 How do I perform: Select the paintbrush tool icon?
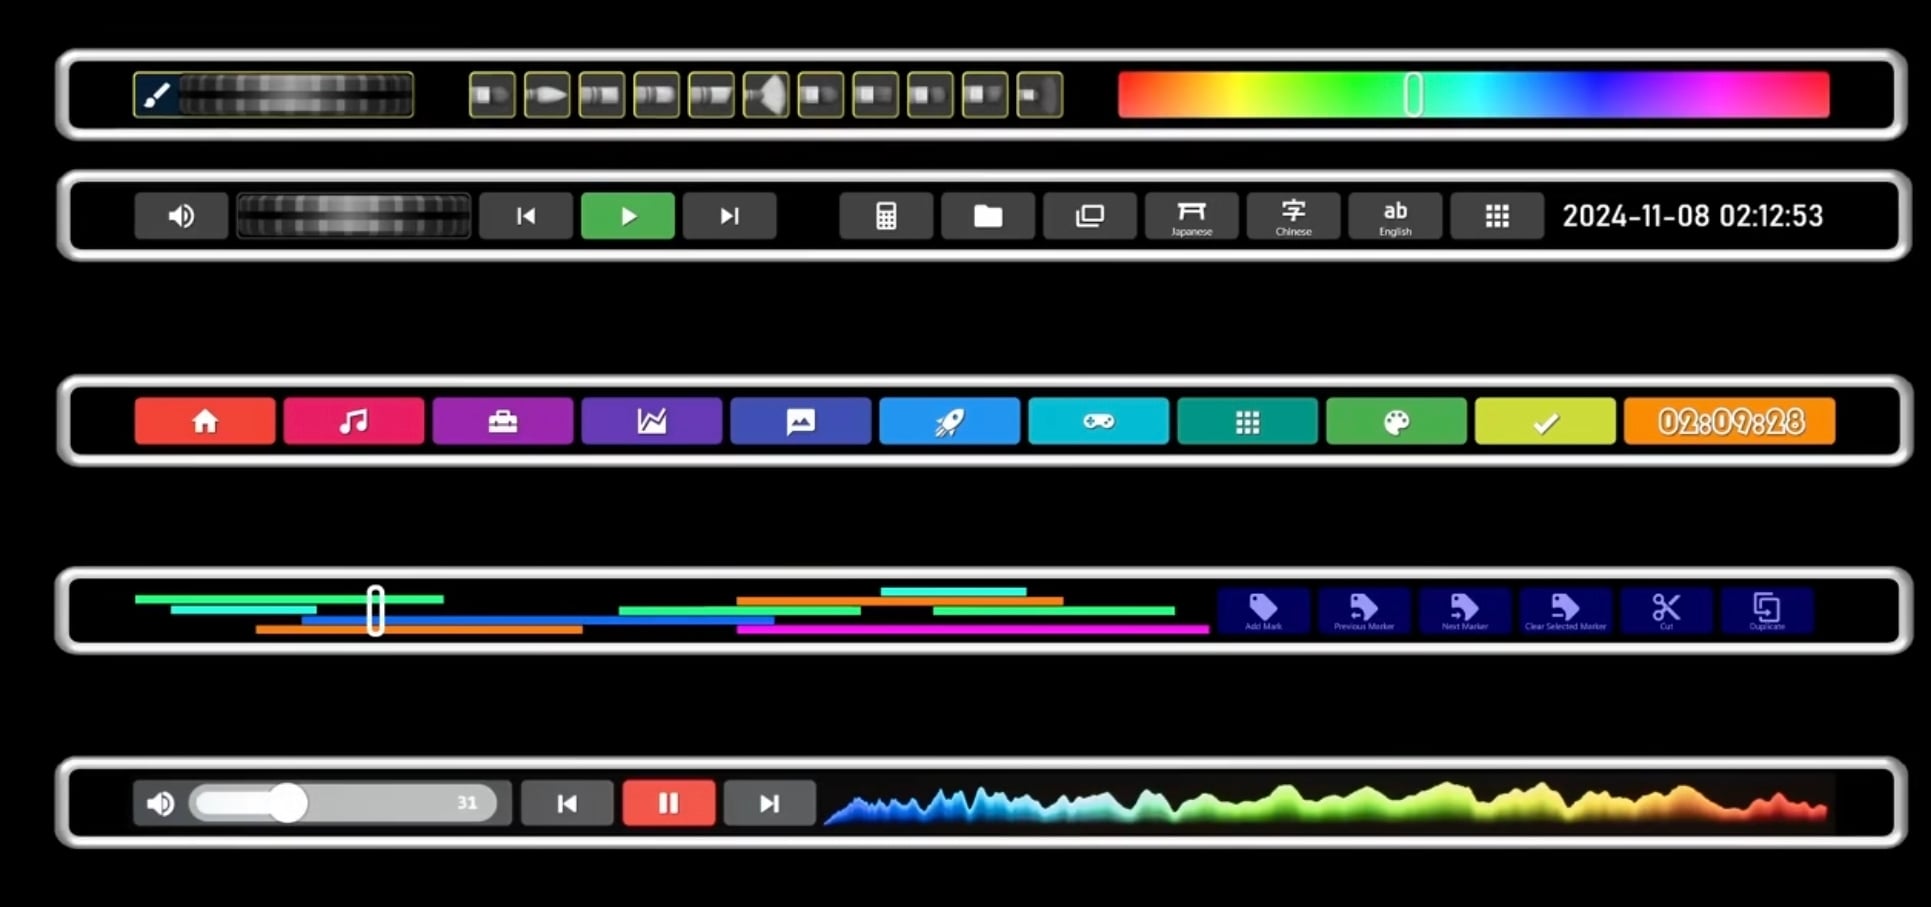point(157,95)
